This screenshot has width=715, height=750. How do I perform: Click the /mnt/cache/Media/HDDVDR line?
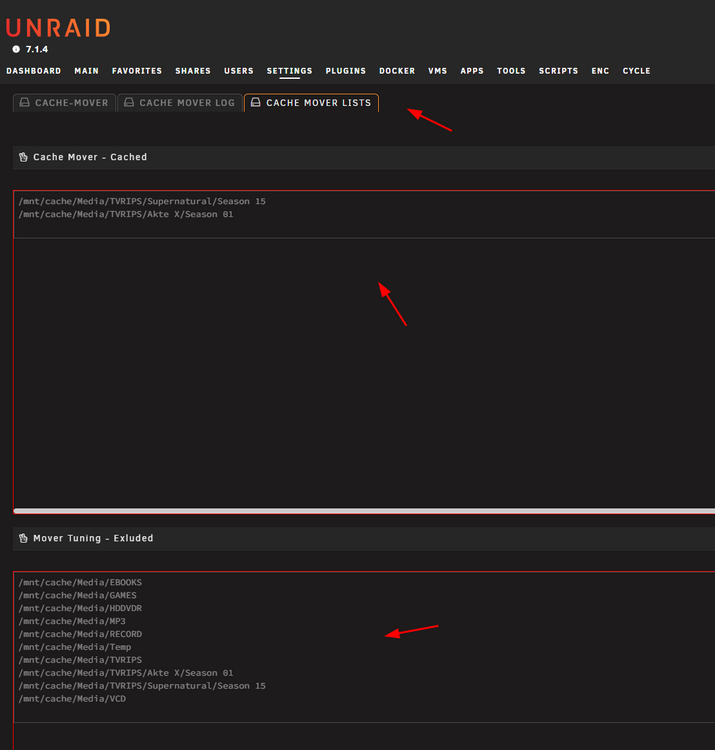tap(80, 608)
